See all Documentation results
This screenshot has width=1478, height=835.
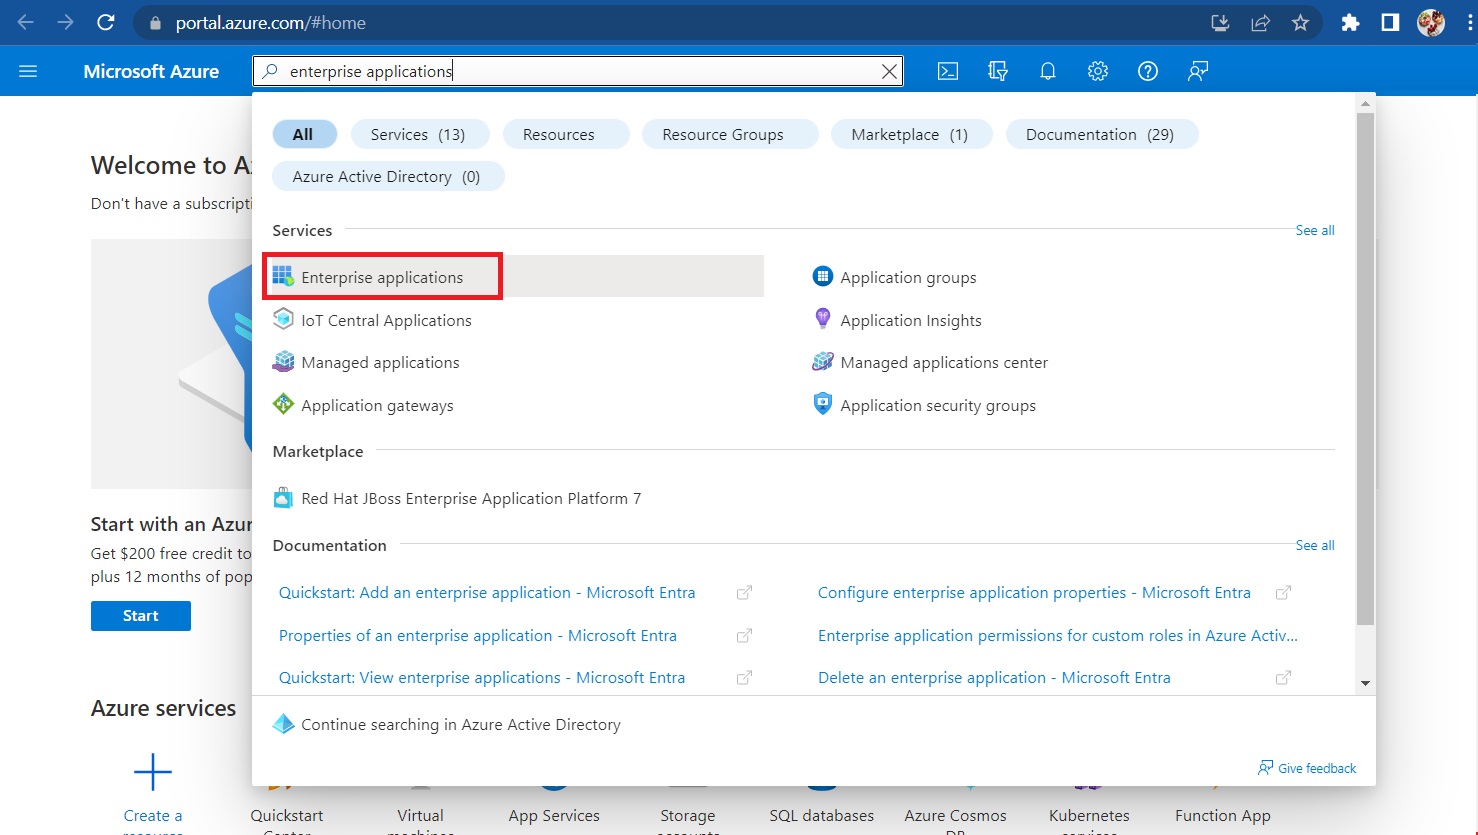(1314, 545)
